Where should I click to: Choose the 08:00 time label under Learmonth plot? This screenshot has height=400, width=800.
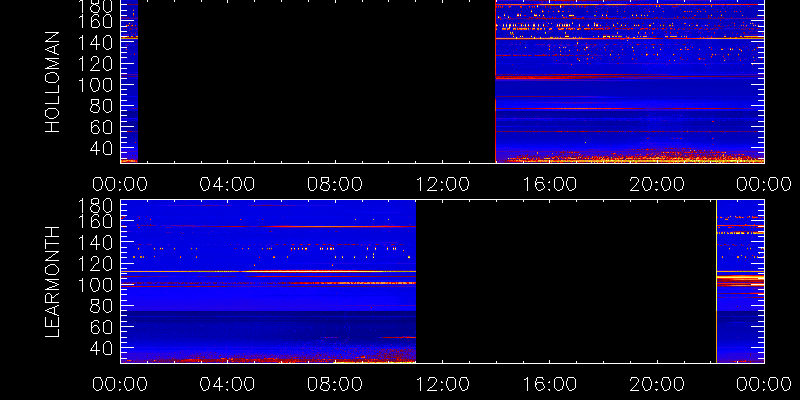pyautogui.click(x=335, y=384)
